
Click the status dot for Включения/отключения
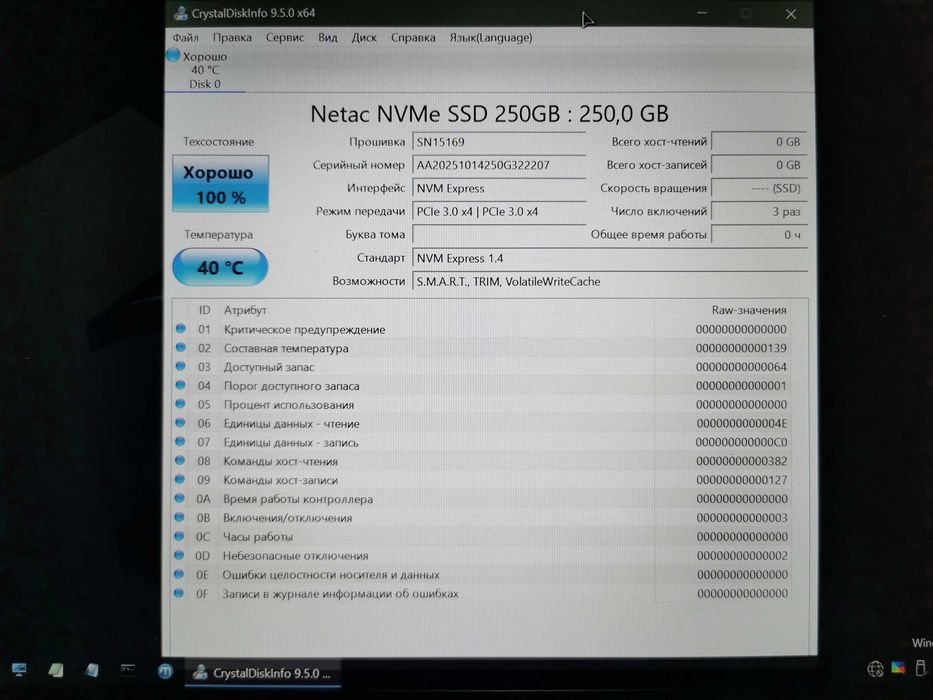point(179,517)
